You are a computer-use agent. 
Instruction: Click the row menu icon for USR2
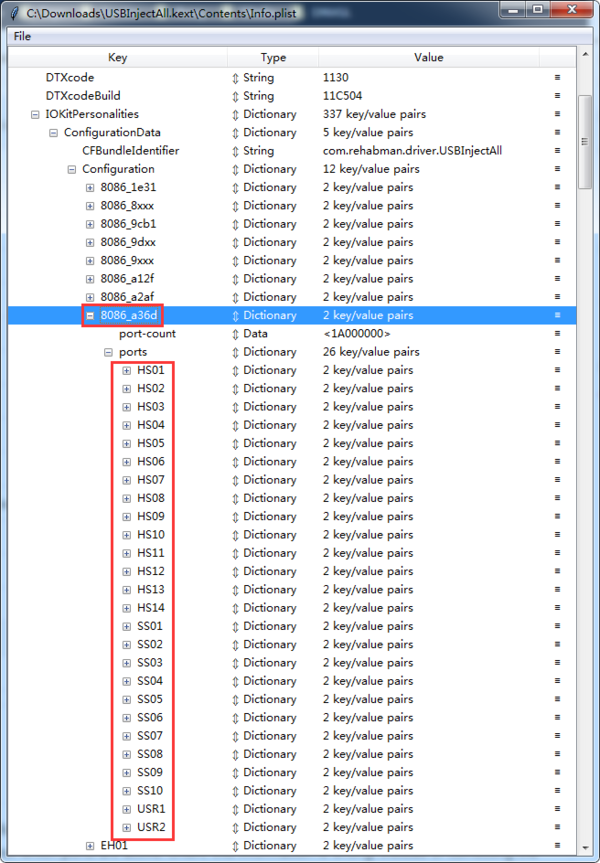point(557,827)
